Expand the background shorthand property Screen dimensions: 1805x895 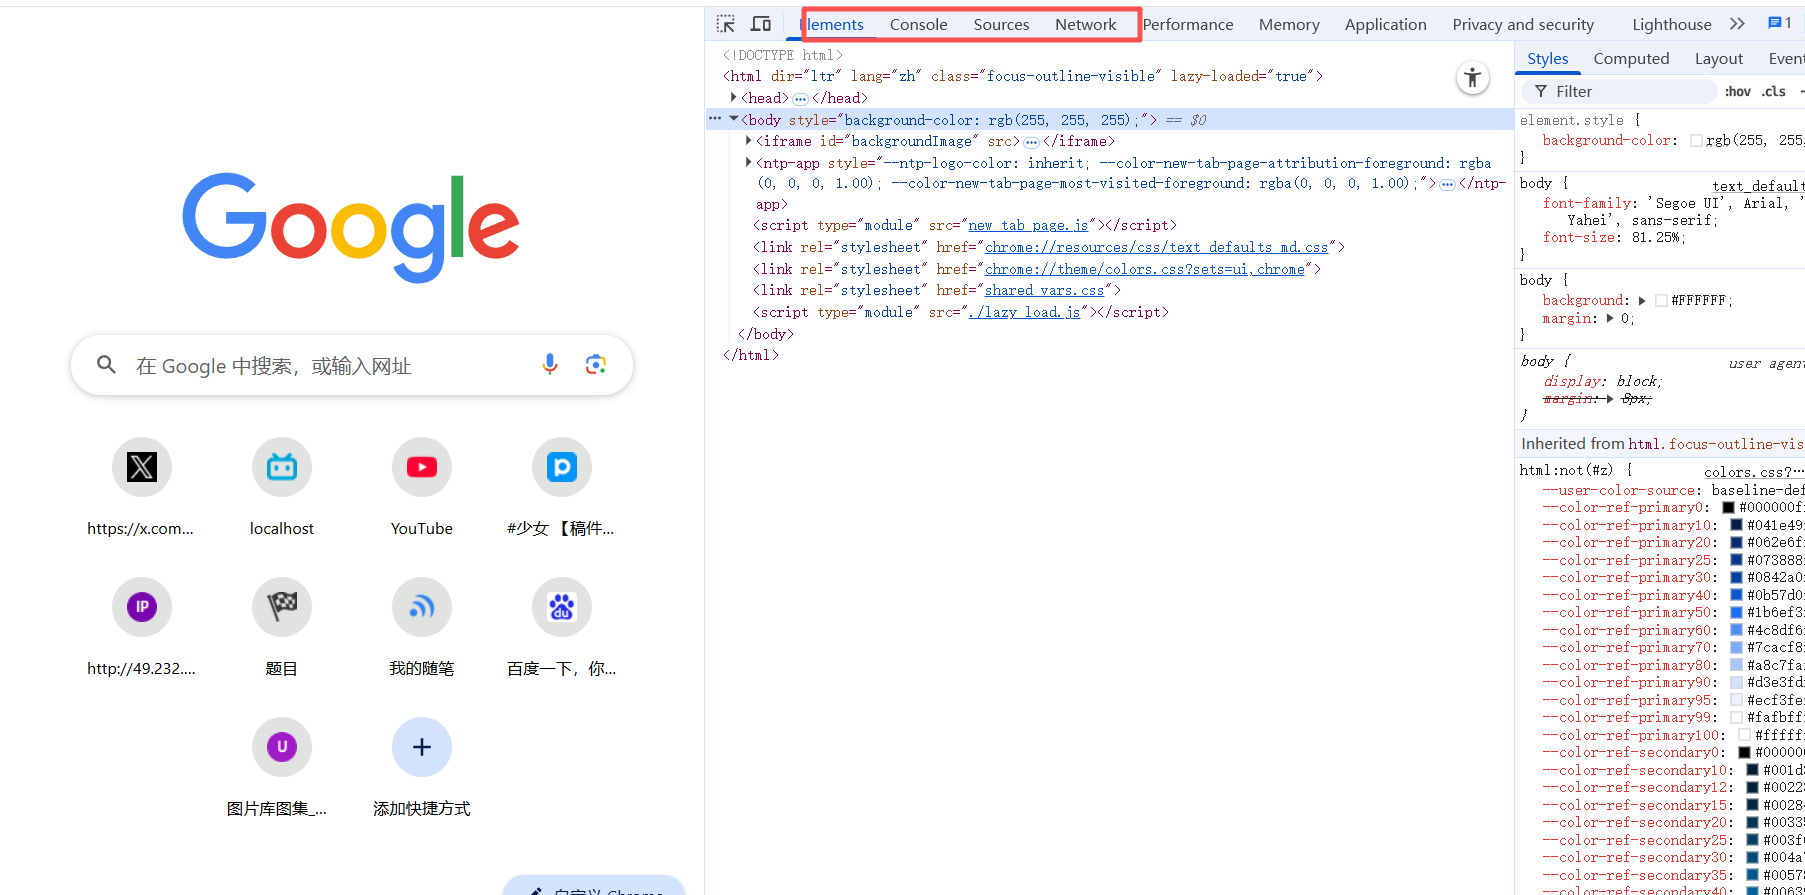[1642, 300]
